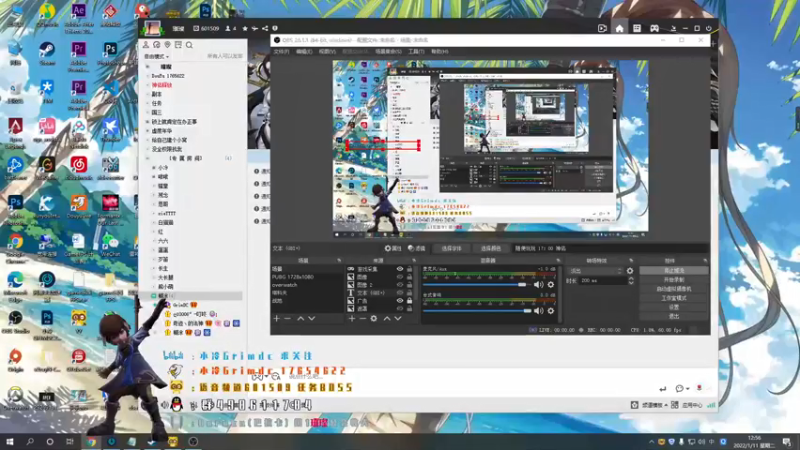Show hidden system tray icons chevron
Image resolution: width=800 pixels, height=450 pixels.
(652, 442)
